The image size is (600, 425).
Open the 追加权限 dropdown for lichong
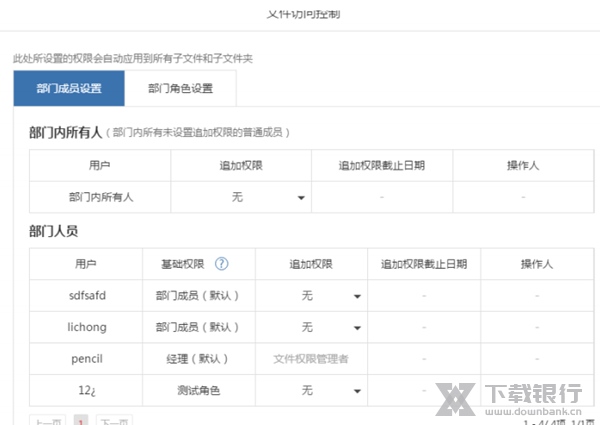coord(356,328)
